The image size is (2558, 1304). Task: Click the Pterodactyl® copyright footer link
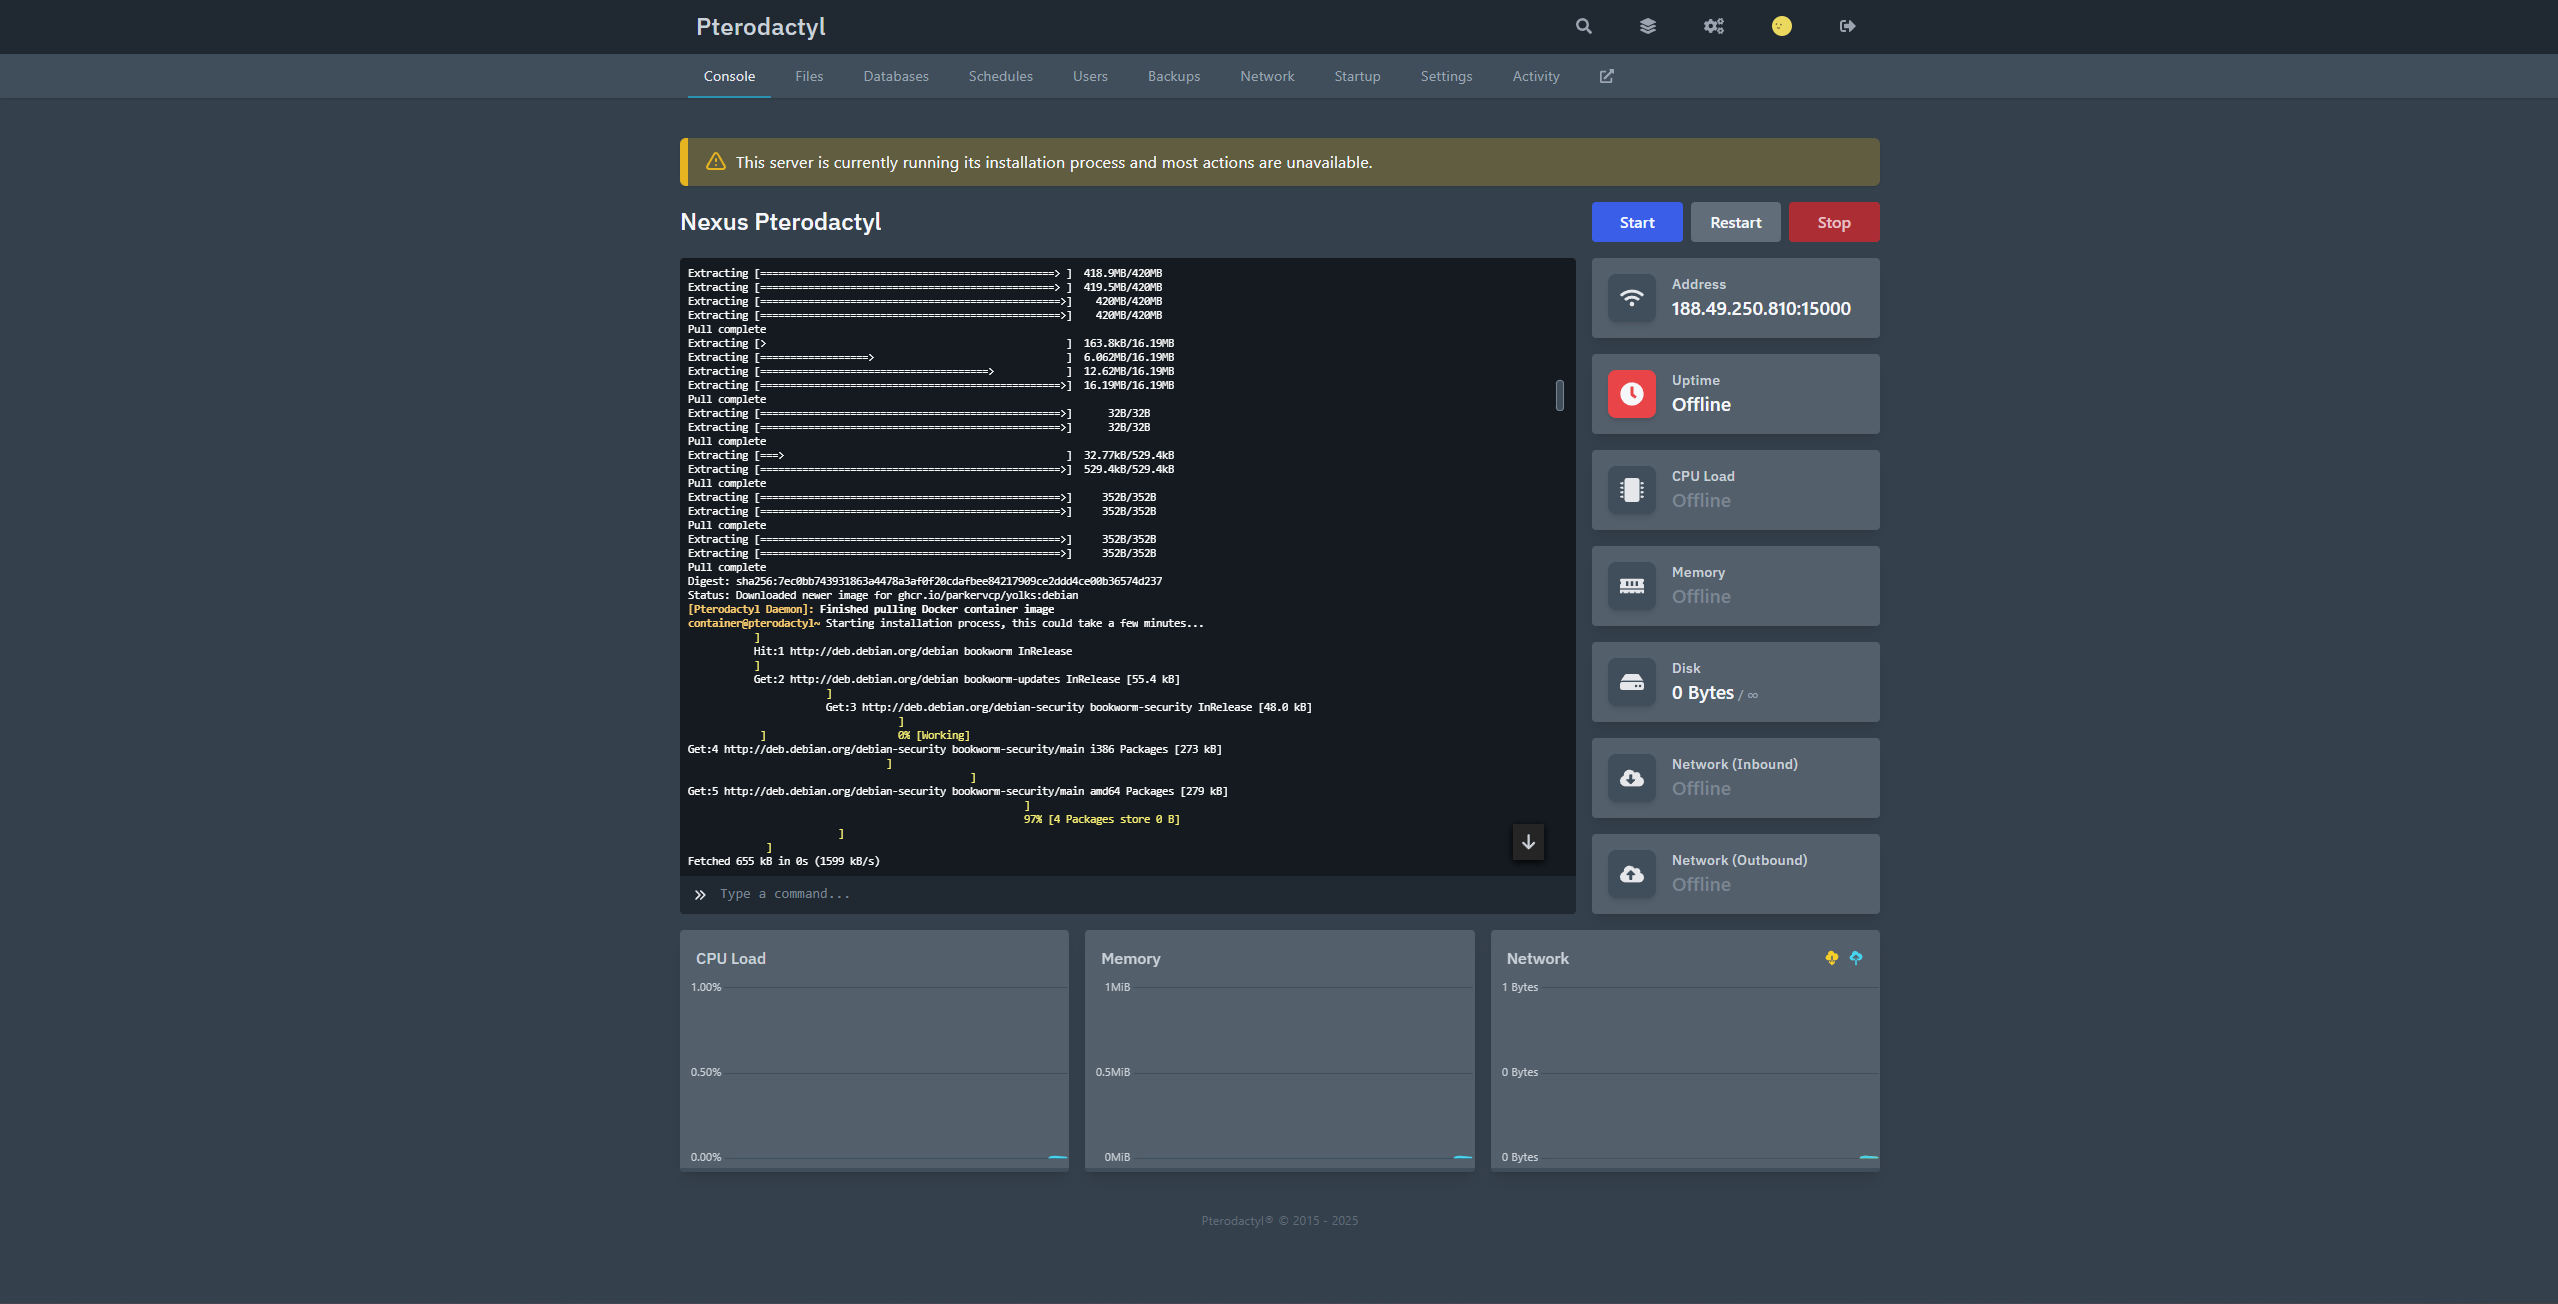(1238, 1221)
